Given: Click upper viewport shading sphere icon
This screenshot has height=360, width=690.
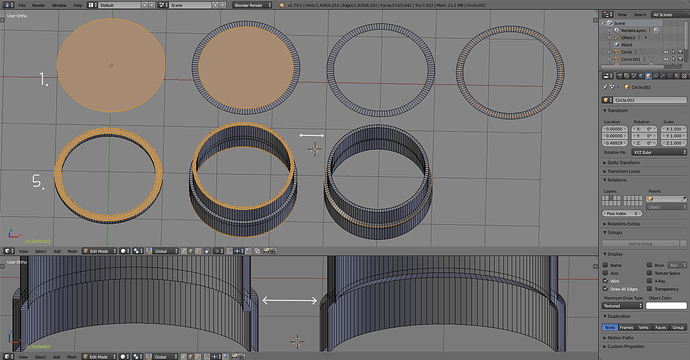Looking at the screenshot, I should [124, 251].
